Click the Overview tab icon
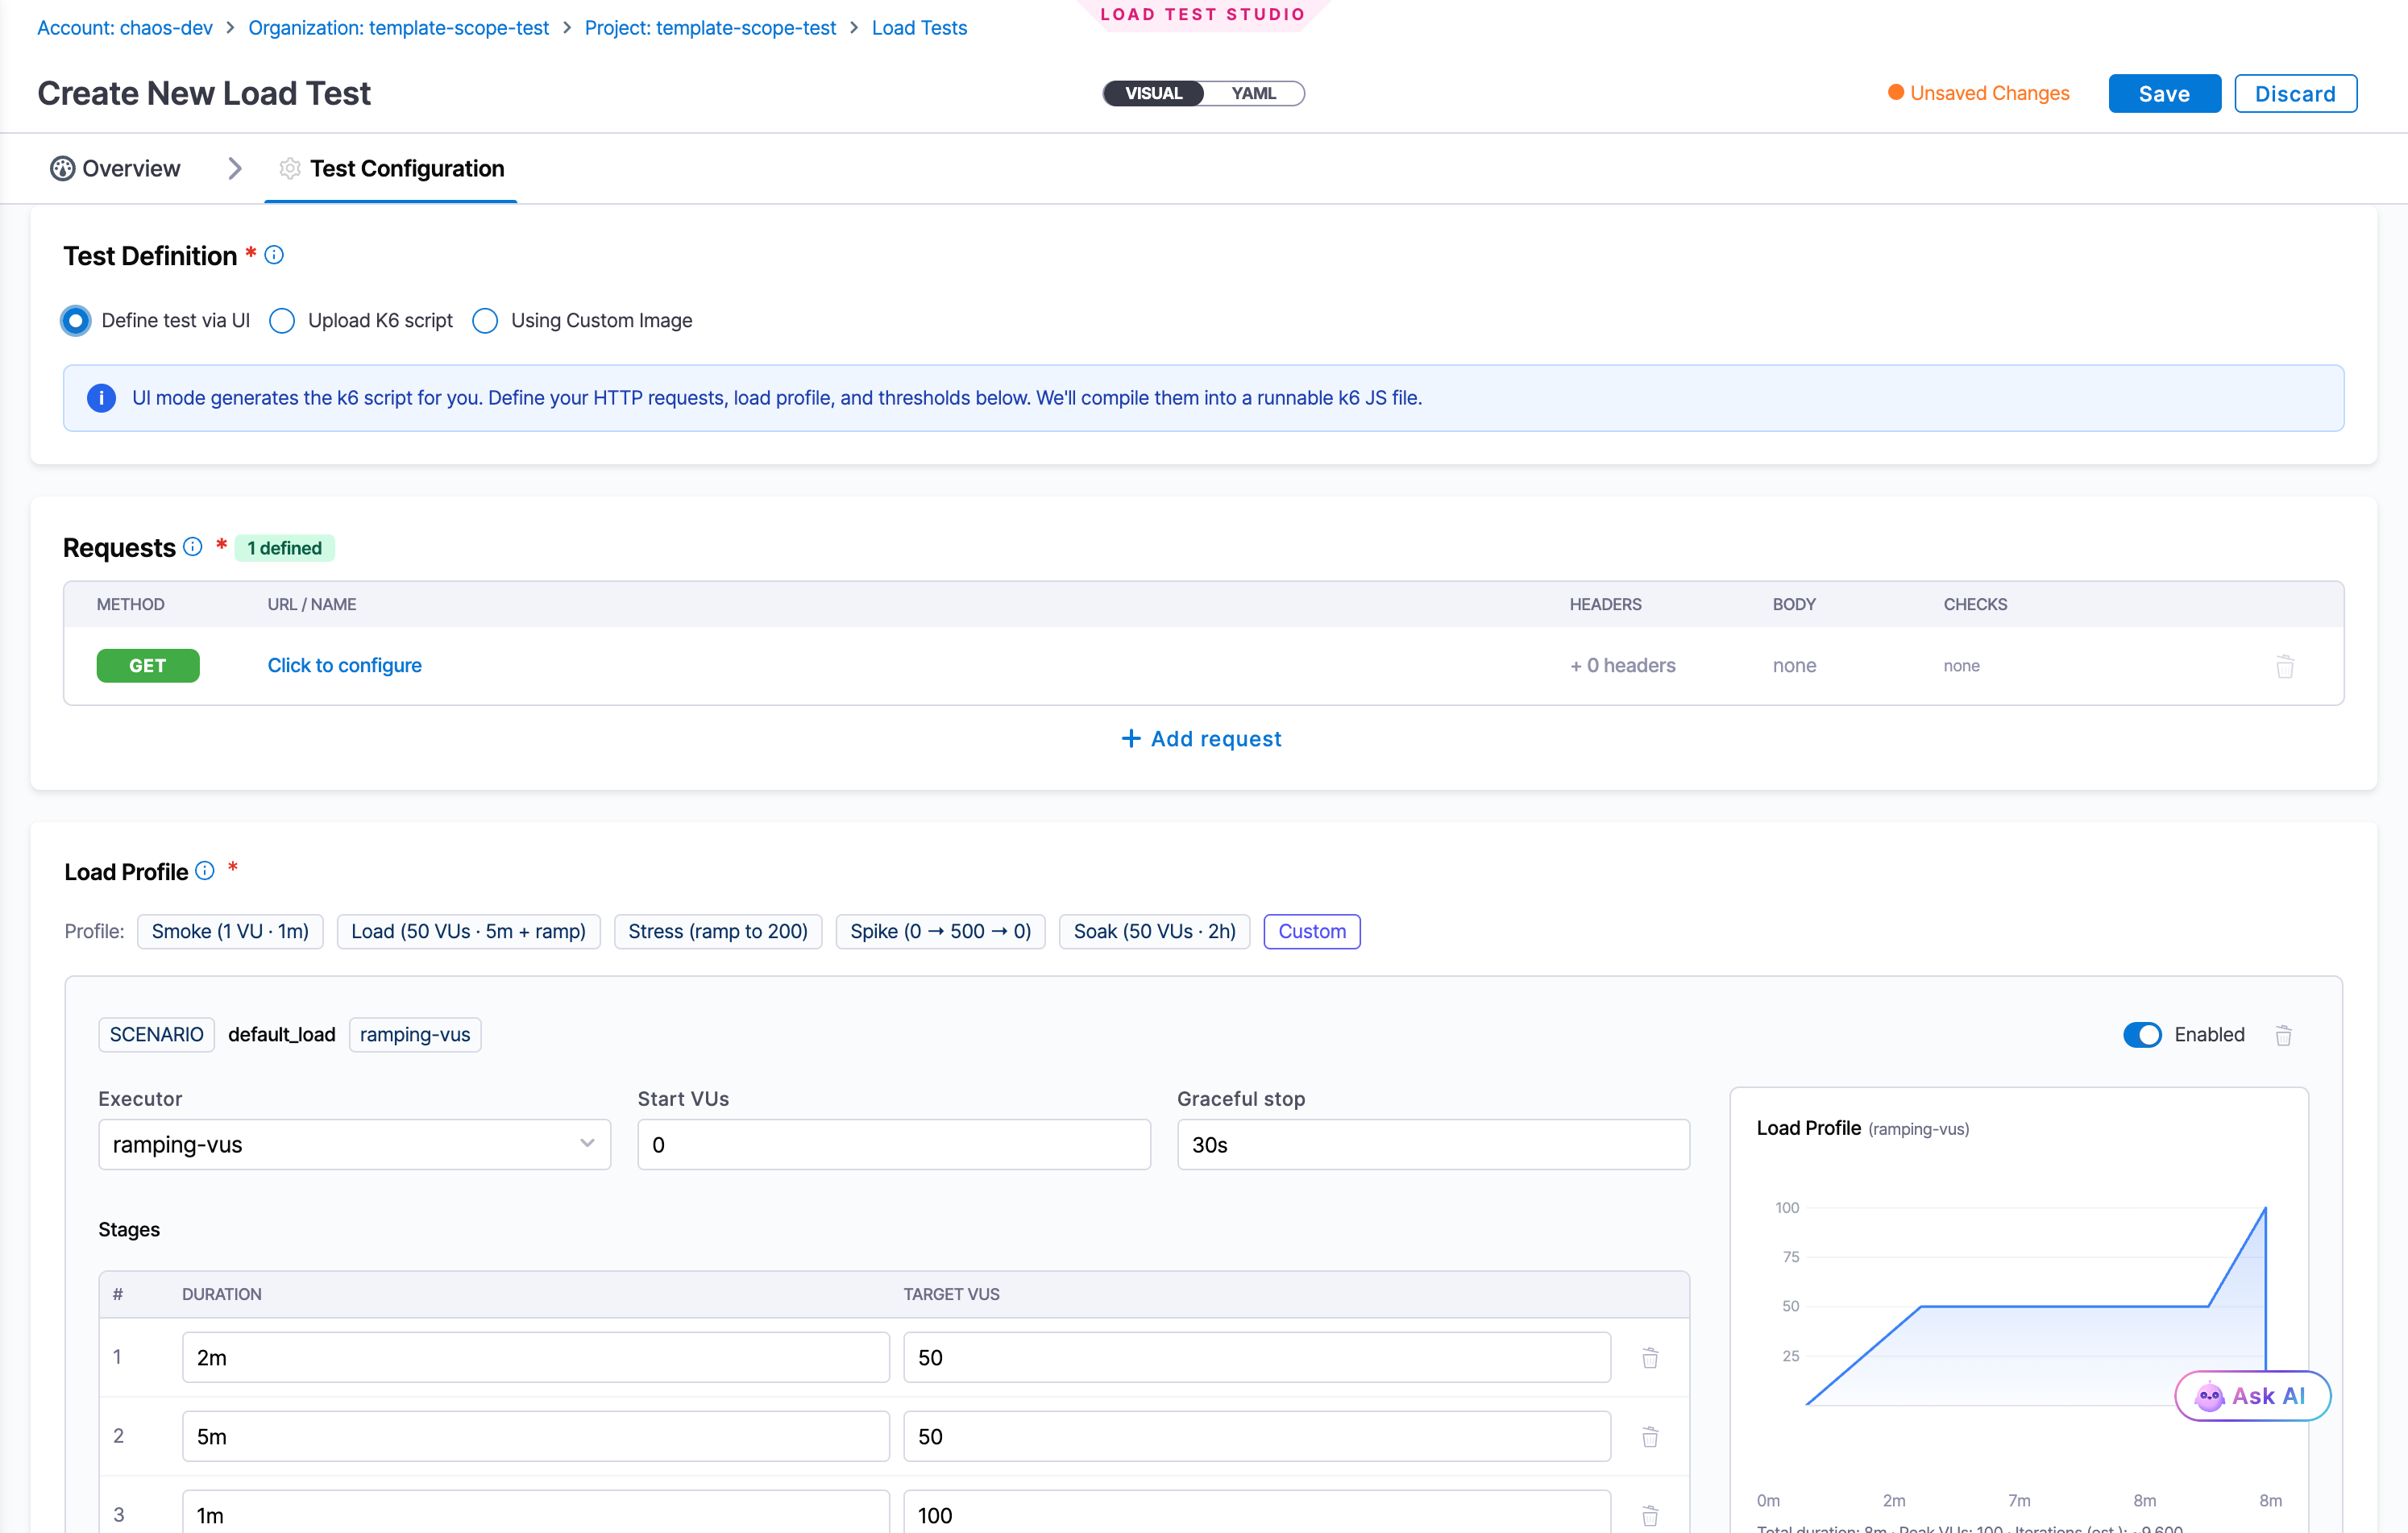The width and height of the screenshot is (2408, 1533). point(62,168)
